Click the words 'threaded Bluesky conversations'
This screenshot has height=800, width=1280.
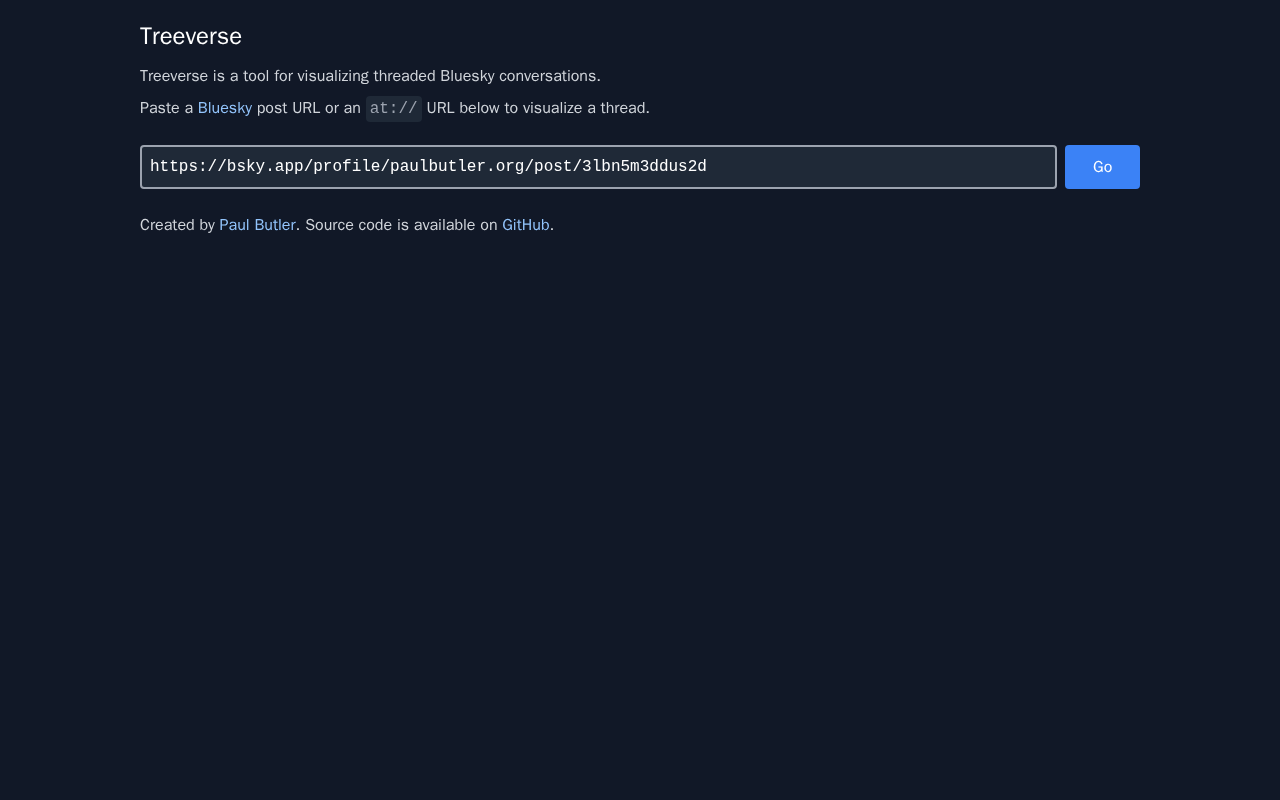486,76
